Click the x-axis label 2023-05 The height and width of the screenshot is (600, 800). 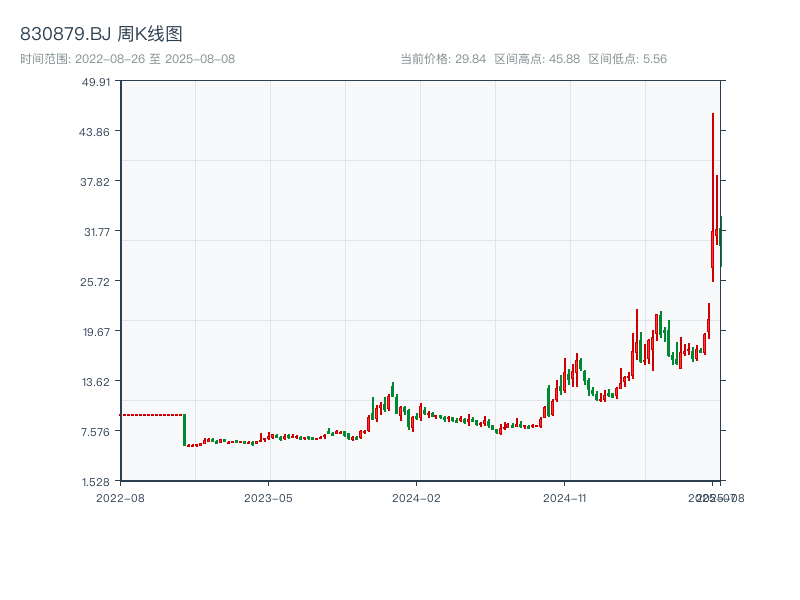click(x=268, y=498)
